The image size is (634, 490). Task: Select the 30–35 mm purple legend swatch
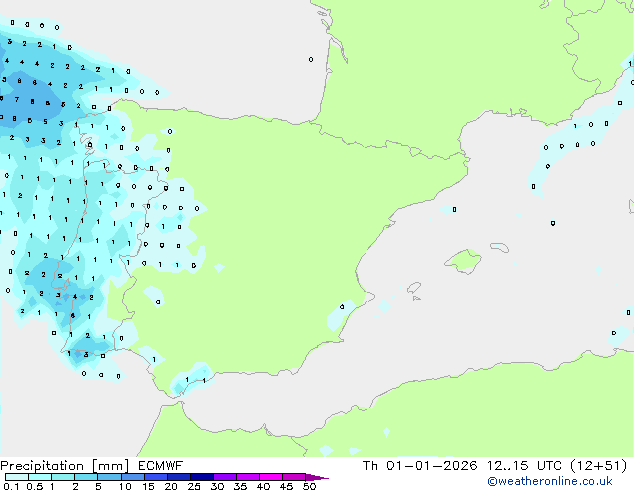224,477
